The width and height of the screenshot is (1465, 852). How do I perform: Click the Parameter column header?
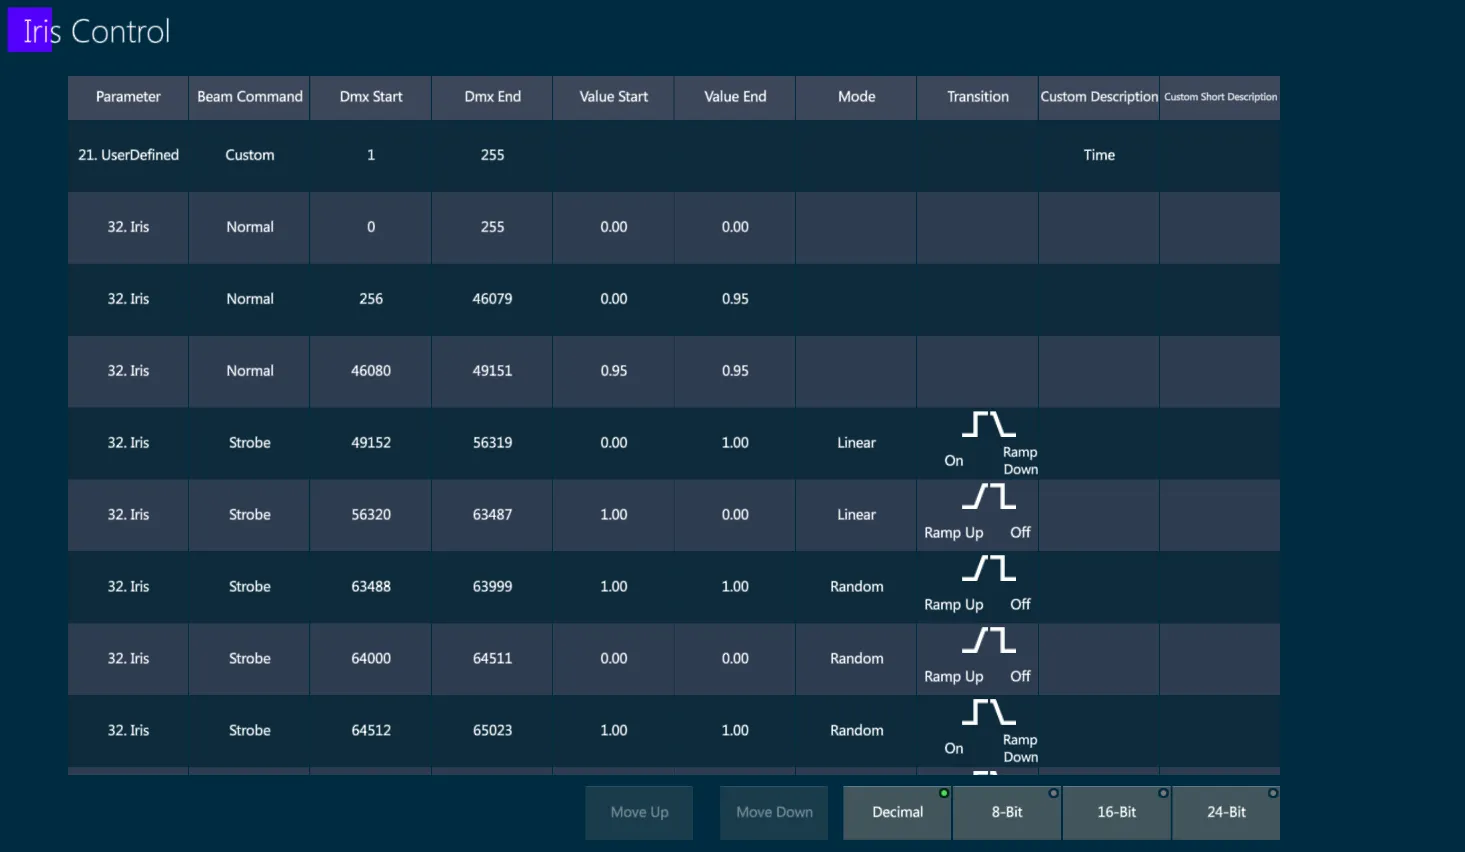(x=128, y=97)
